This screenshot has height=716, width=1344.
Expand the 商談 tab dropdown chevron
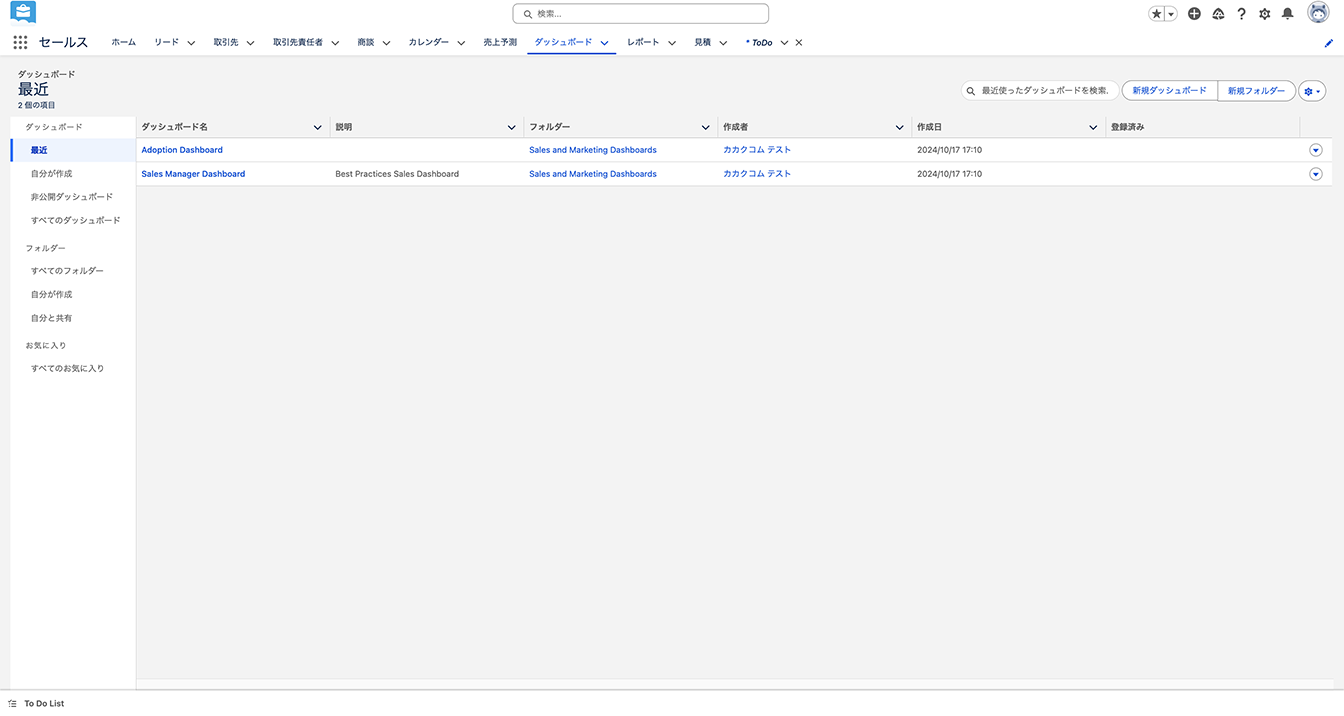385,43
